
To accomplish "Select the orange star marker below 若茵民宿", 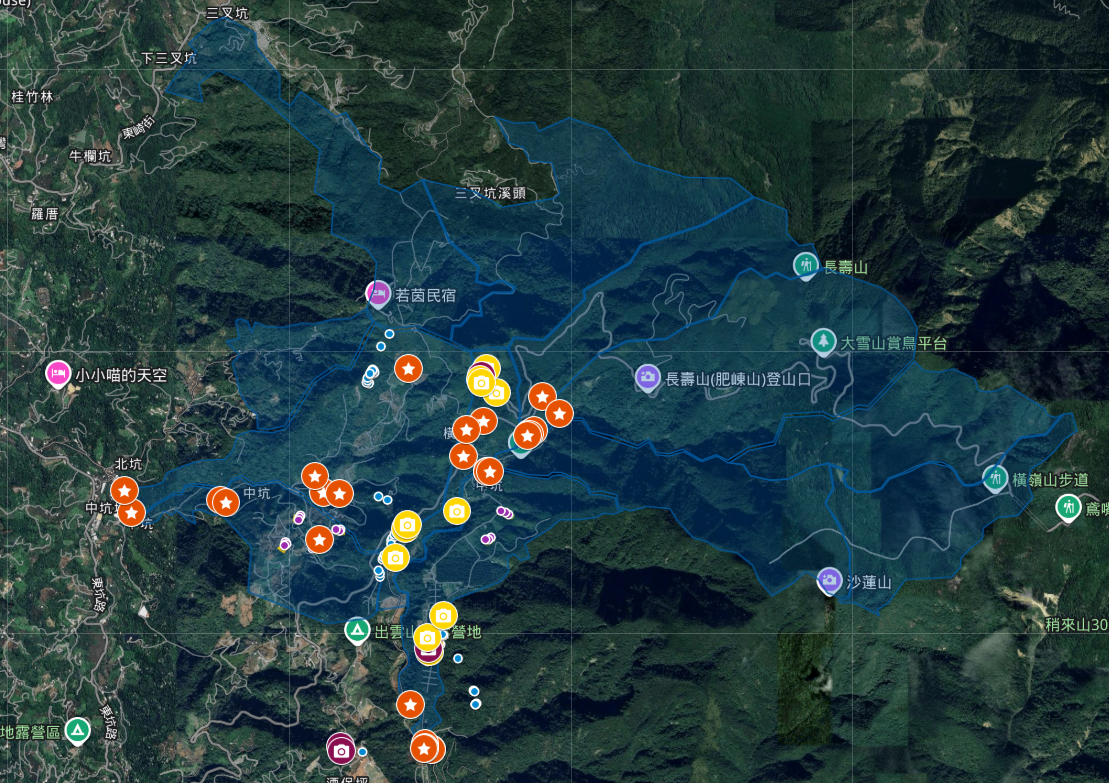I will pos(408,368).
